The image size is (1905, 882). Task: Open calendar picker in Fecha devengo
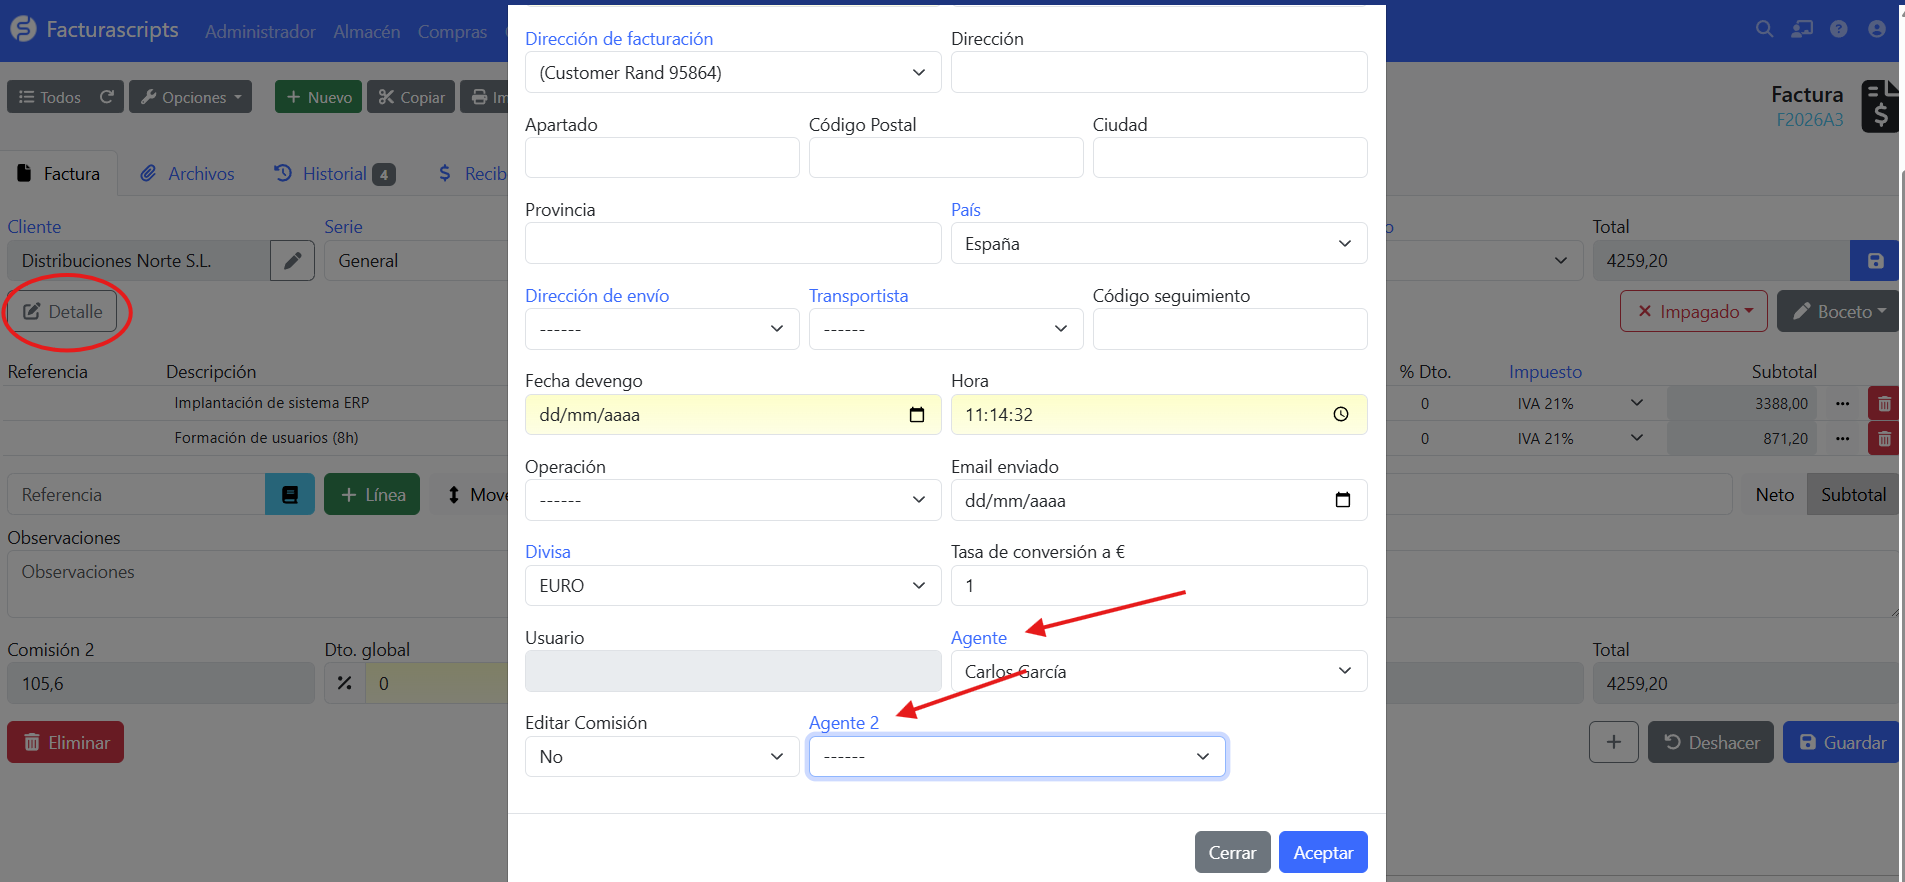[917, 415]
